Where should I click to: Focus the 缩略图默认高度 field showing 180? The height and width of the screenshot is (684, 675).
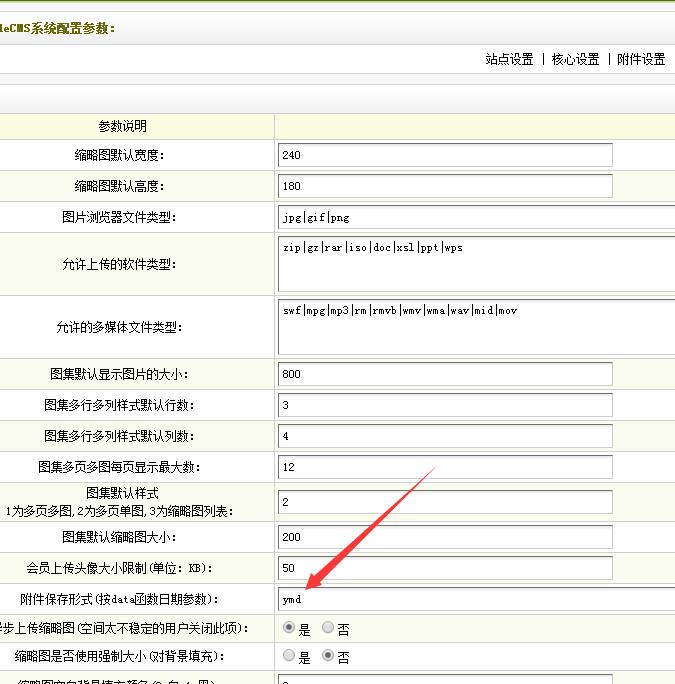[x=445, y=186]
